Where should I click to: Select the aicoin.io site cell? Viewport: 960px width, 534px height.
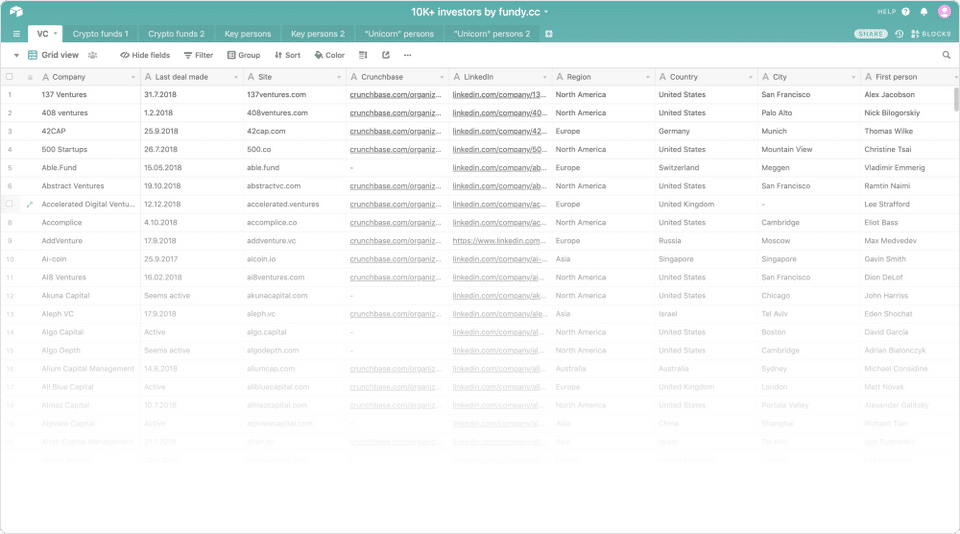click(294, 260)
